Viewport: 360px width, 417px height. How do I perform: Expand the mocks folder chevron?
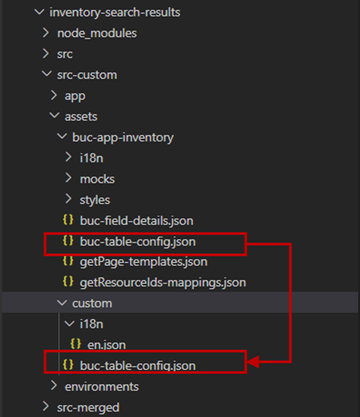(68, 178)
